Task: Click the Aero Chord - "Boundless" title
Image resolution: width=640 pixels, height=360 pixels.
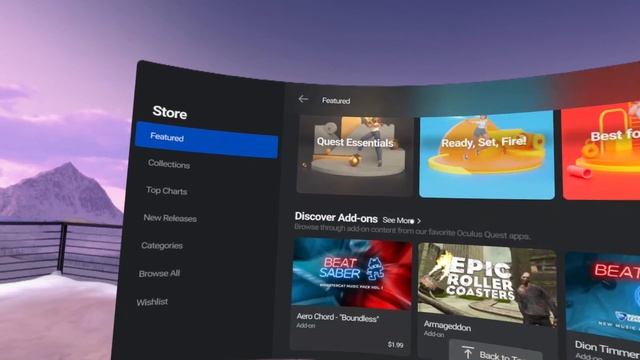Action: (x=338, y=318)
